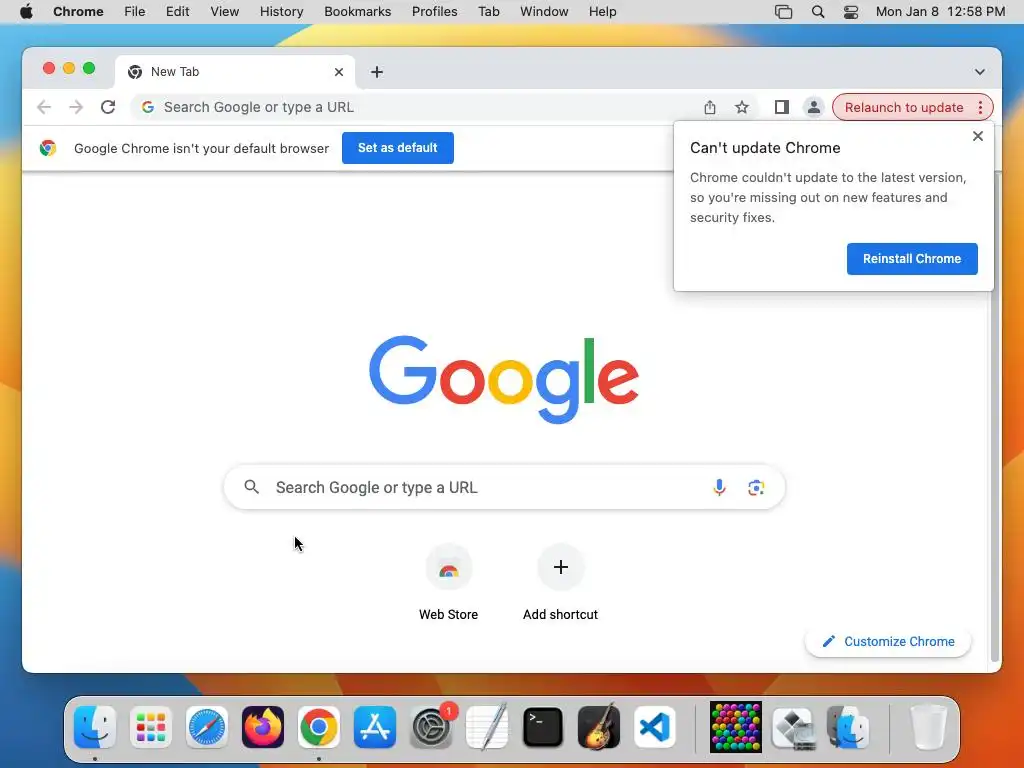Screen dimensions: 1024x768
Task: Open Control Center in menu bar
Action: click(850, 12)
